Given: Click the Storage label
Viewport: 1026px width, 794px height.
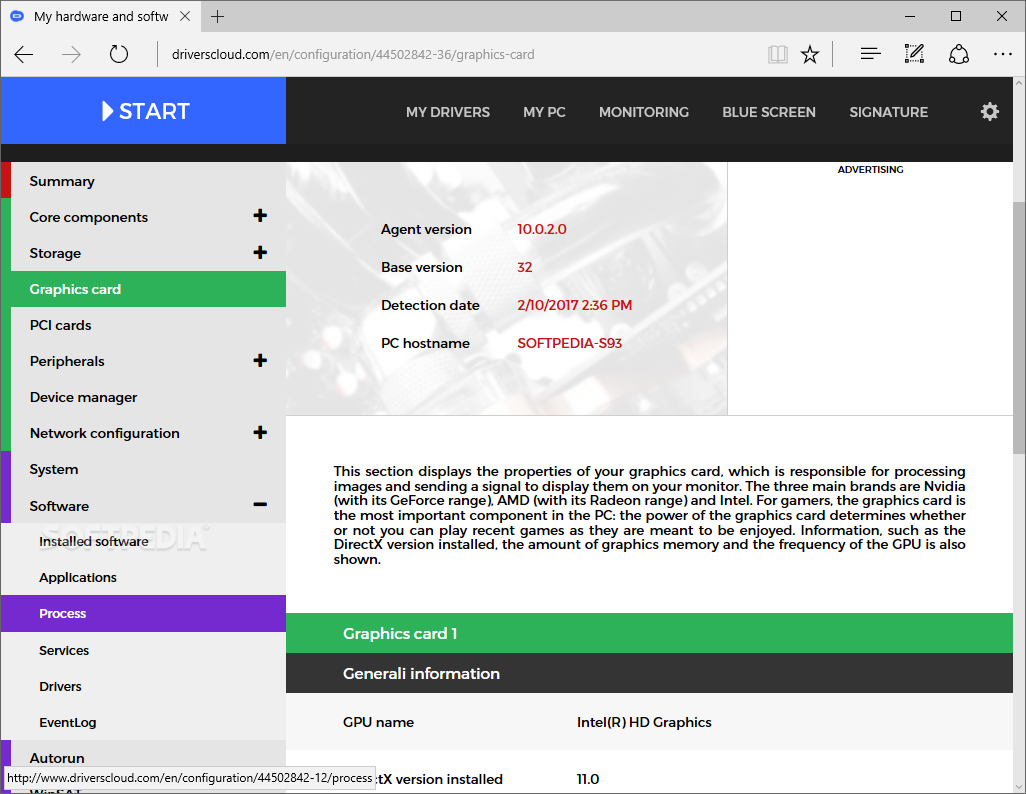Looking at the screenshot, I should [x=55, y=253].
